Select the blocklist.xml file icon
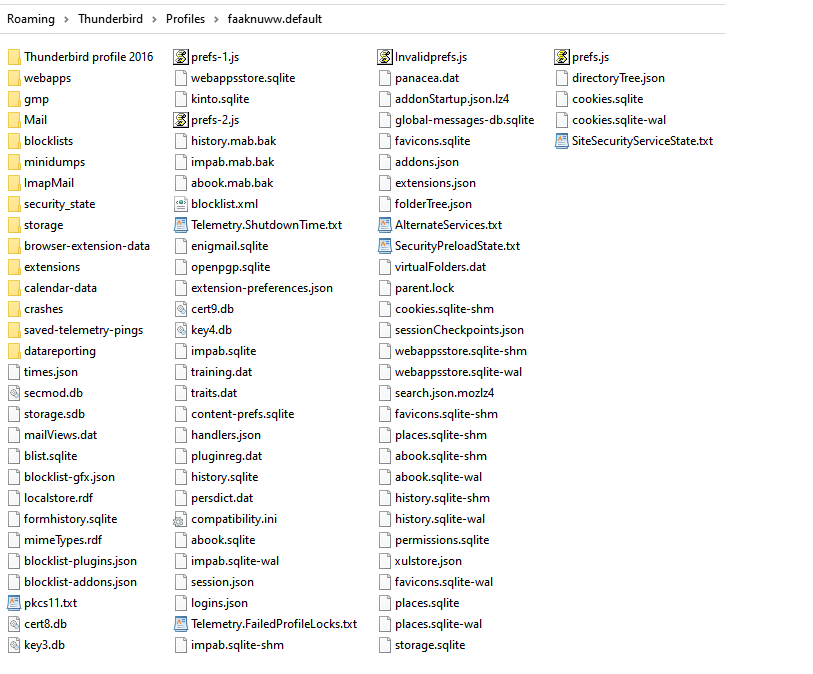 180,204
